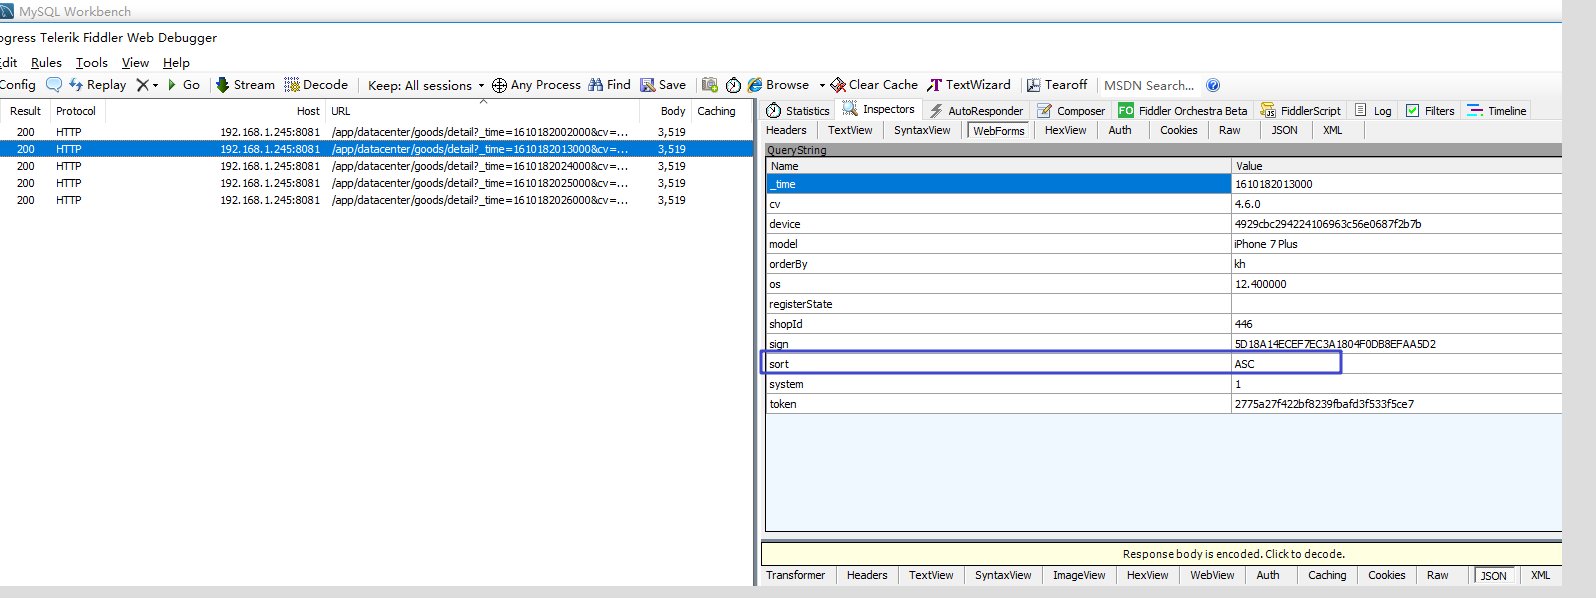The width and height of the screenshot is (1596, 598).
Task: Select session with _time=1610182024000
Action: tap(376, 166)
